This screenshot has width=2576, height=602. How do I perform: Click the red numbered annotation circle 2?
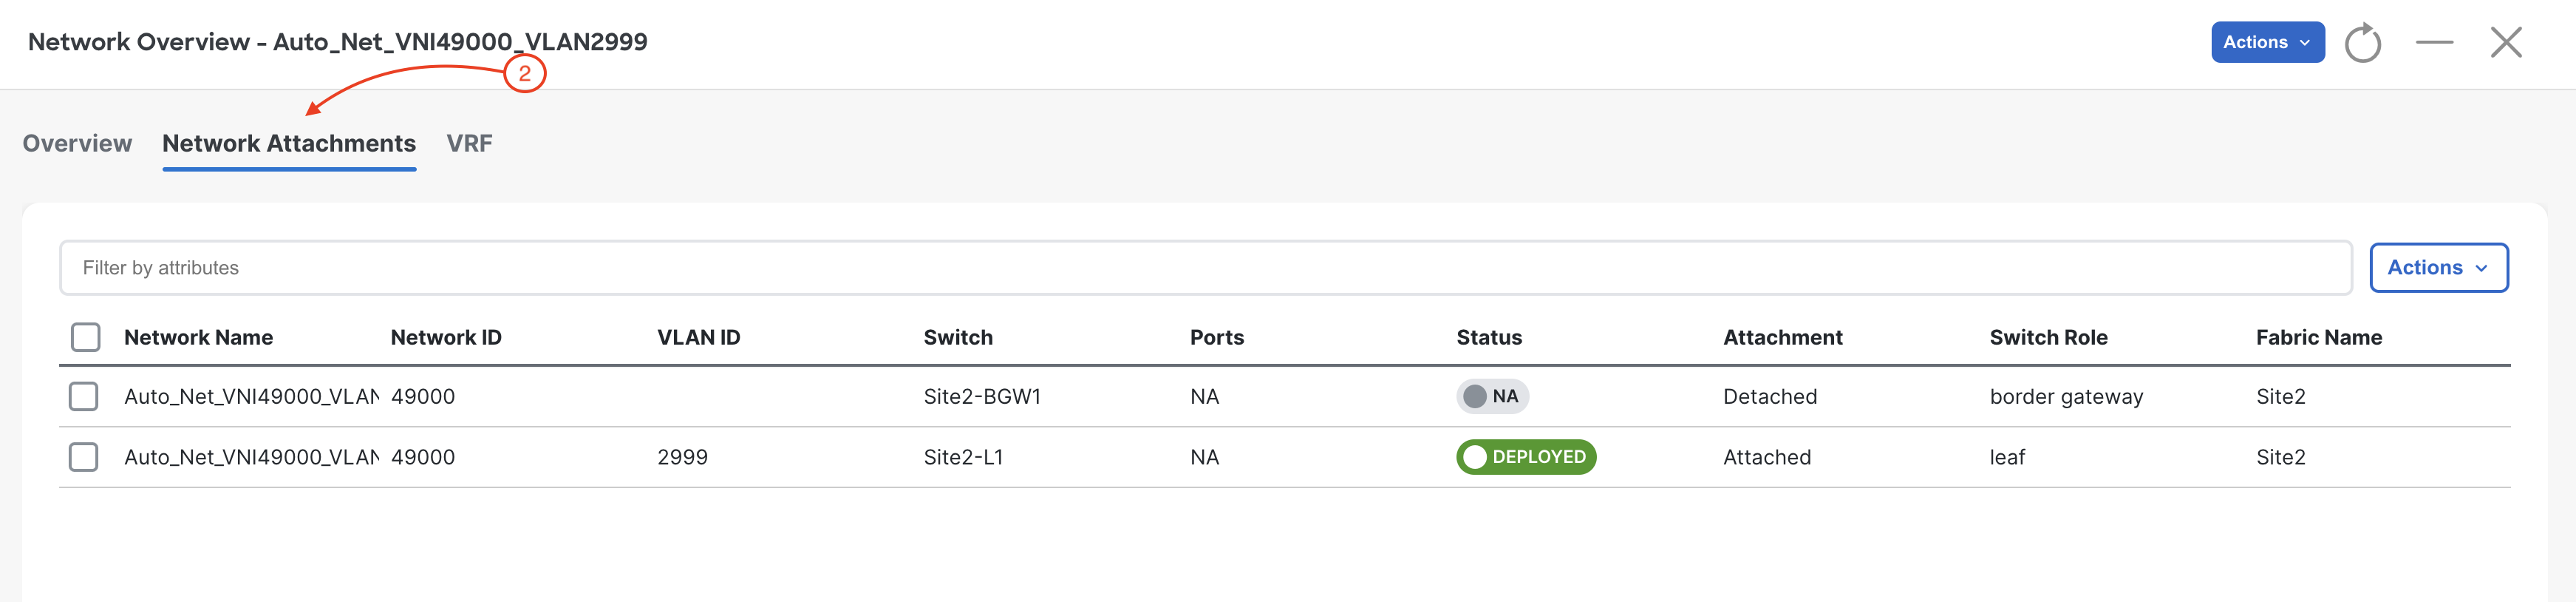524,73
